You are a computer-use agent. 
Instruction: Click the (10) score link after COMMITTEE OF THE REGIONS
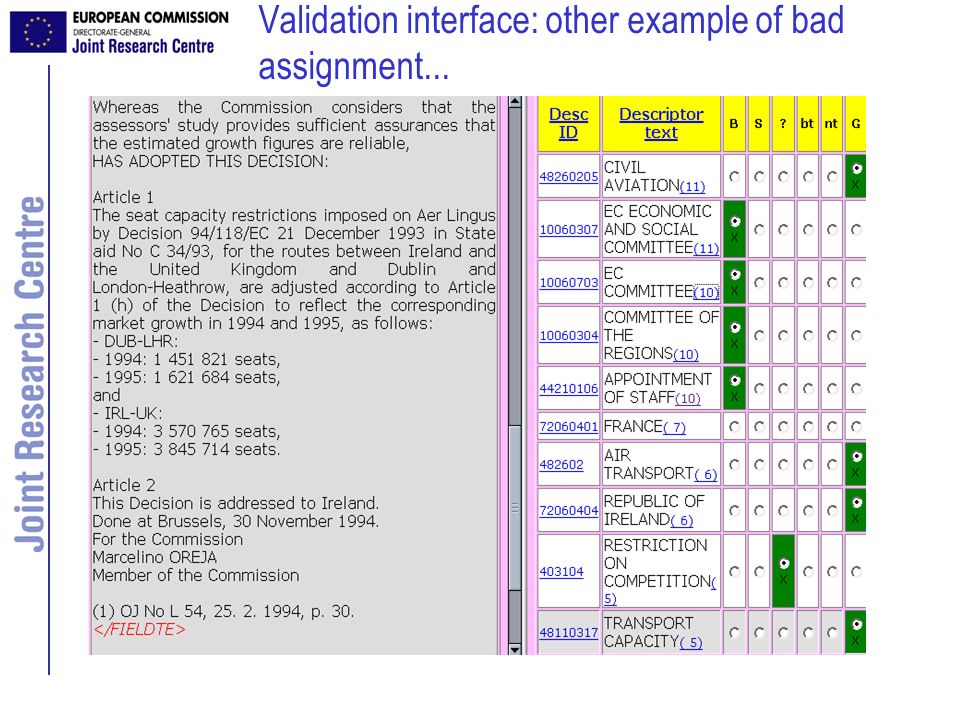point(686,354)
